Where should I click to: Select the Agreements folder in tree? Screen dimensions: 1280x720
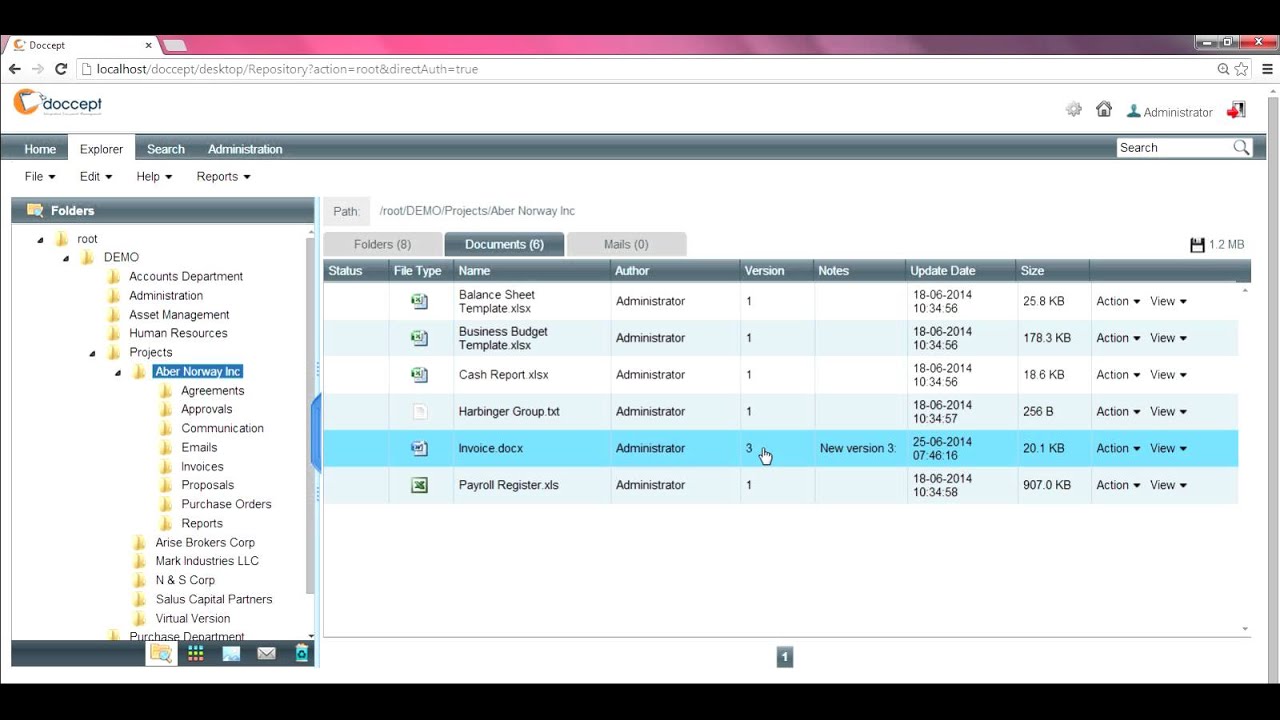point(212,391)
